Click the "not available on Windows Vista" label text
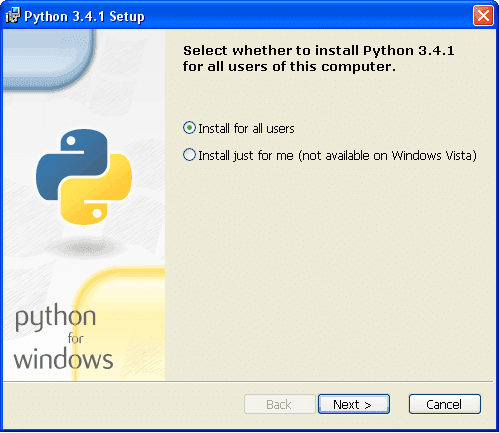 point(387,156)
